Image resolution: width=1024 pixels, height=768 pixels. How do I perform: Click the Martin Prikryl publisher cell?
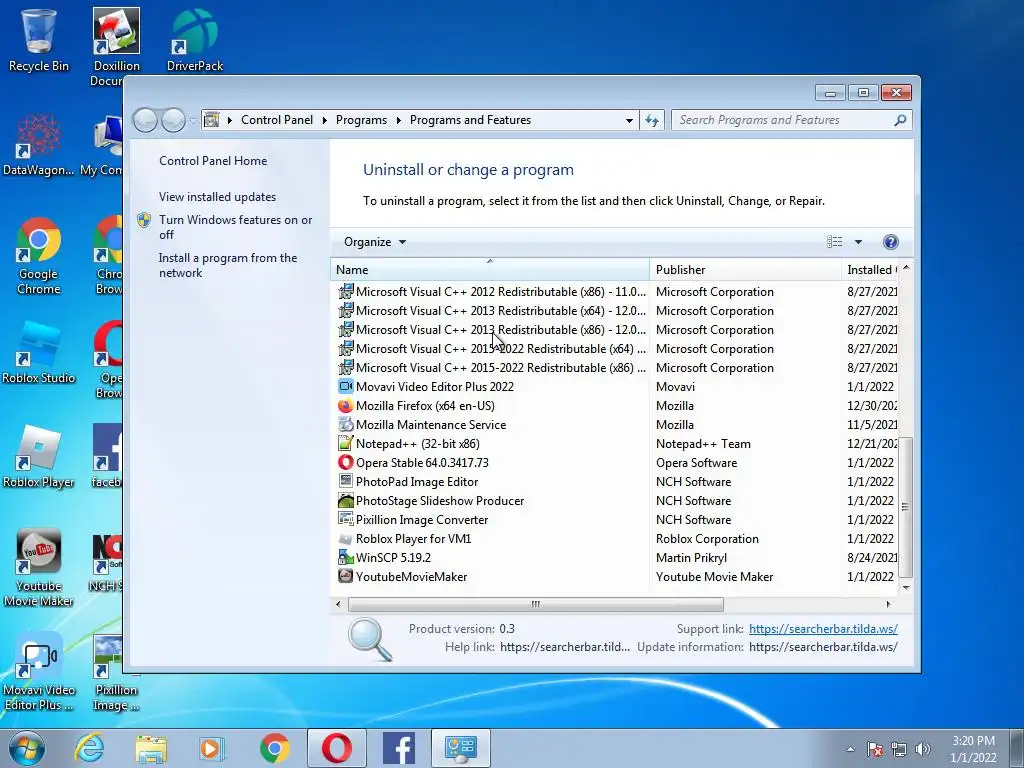(x=691, y=557)
